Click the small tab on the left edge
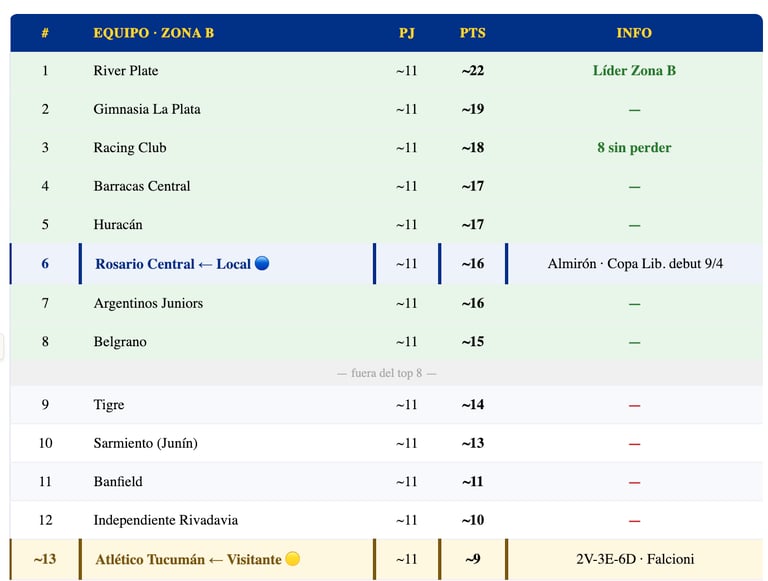Viewport: 768px width, 581px height. coord(2,346)
